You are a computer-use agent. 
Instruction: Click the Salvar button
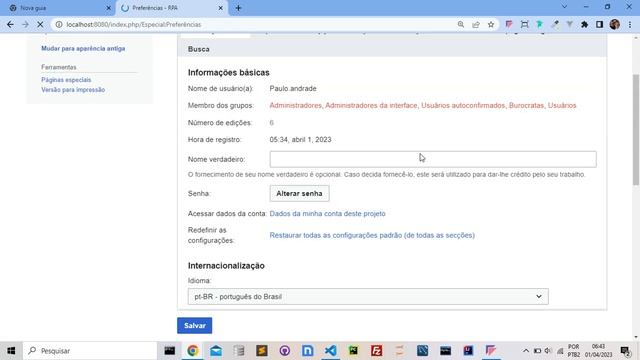195,325
